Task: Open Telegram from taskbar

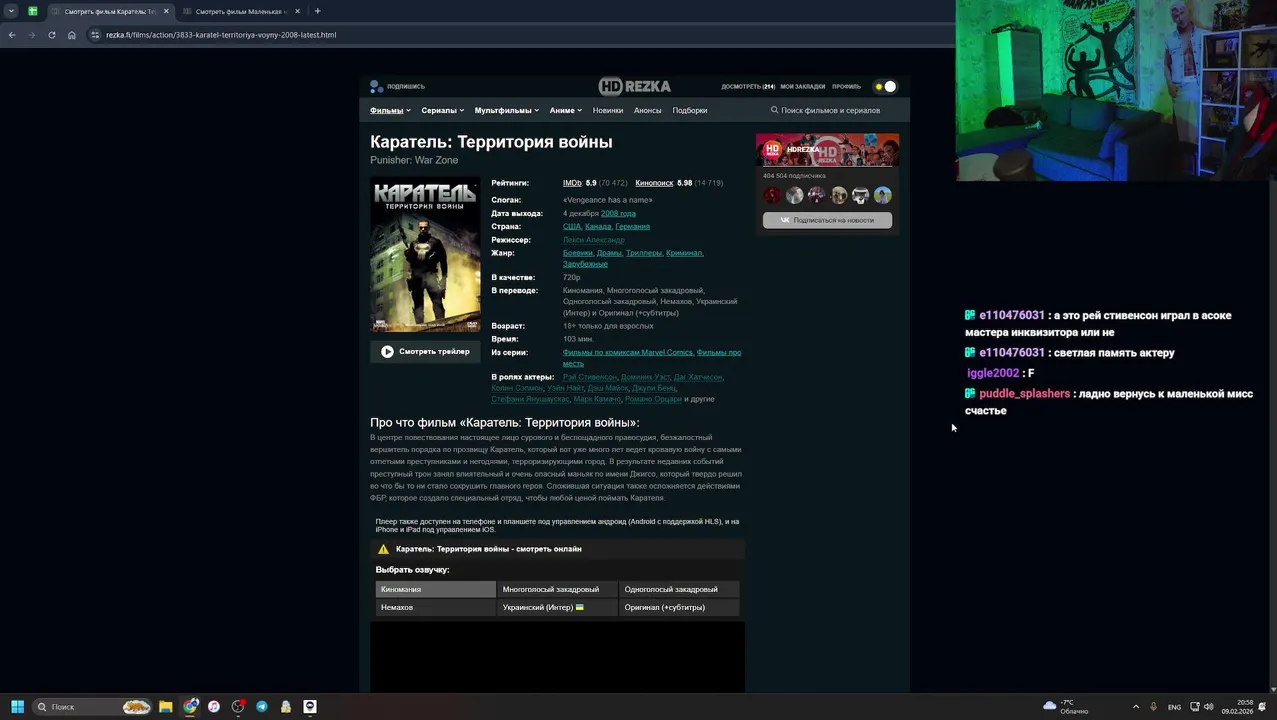Action: tap(262, 707)
